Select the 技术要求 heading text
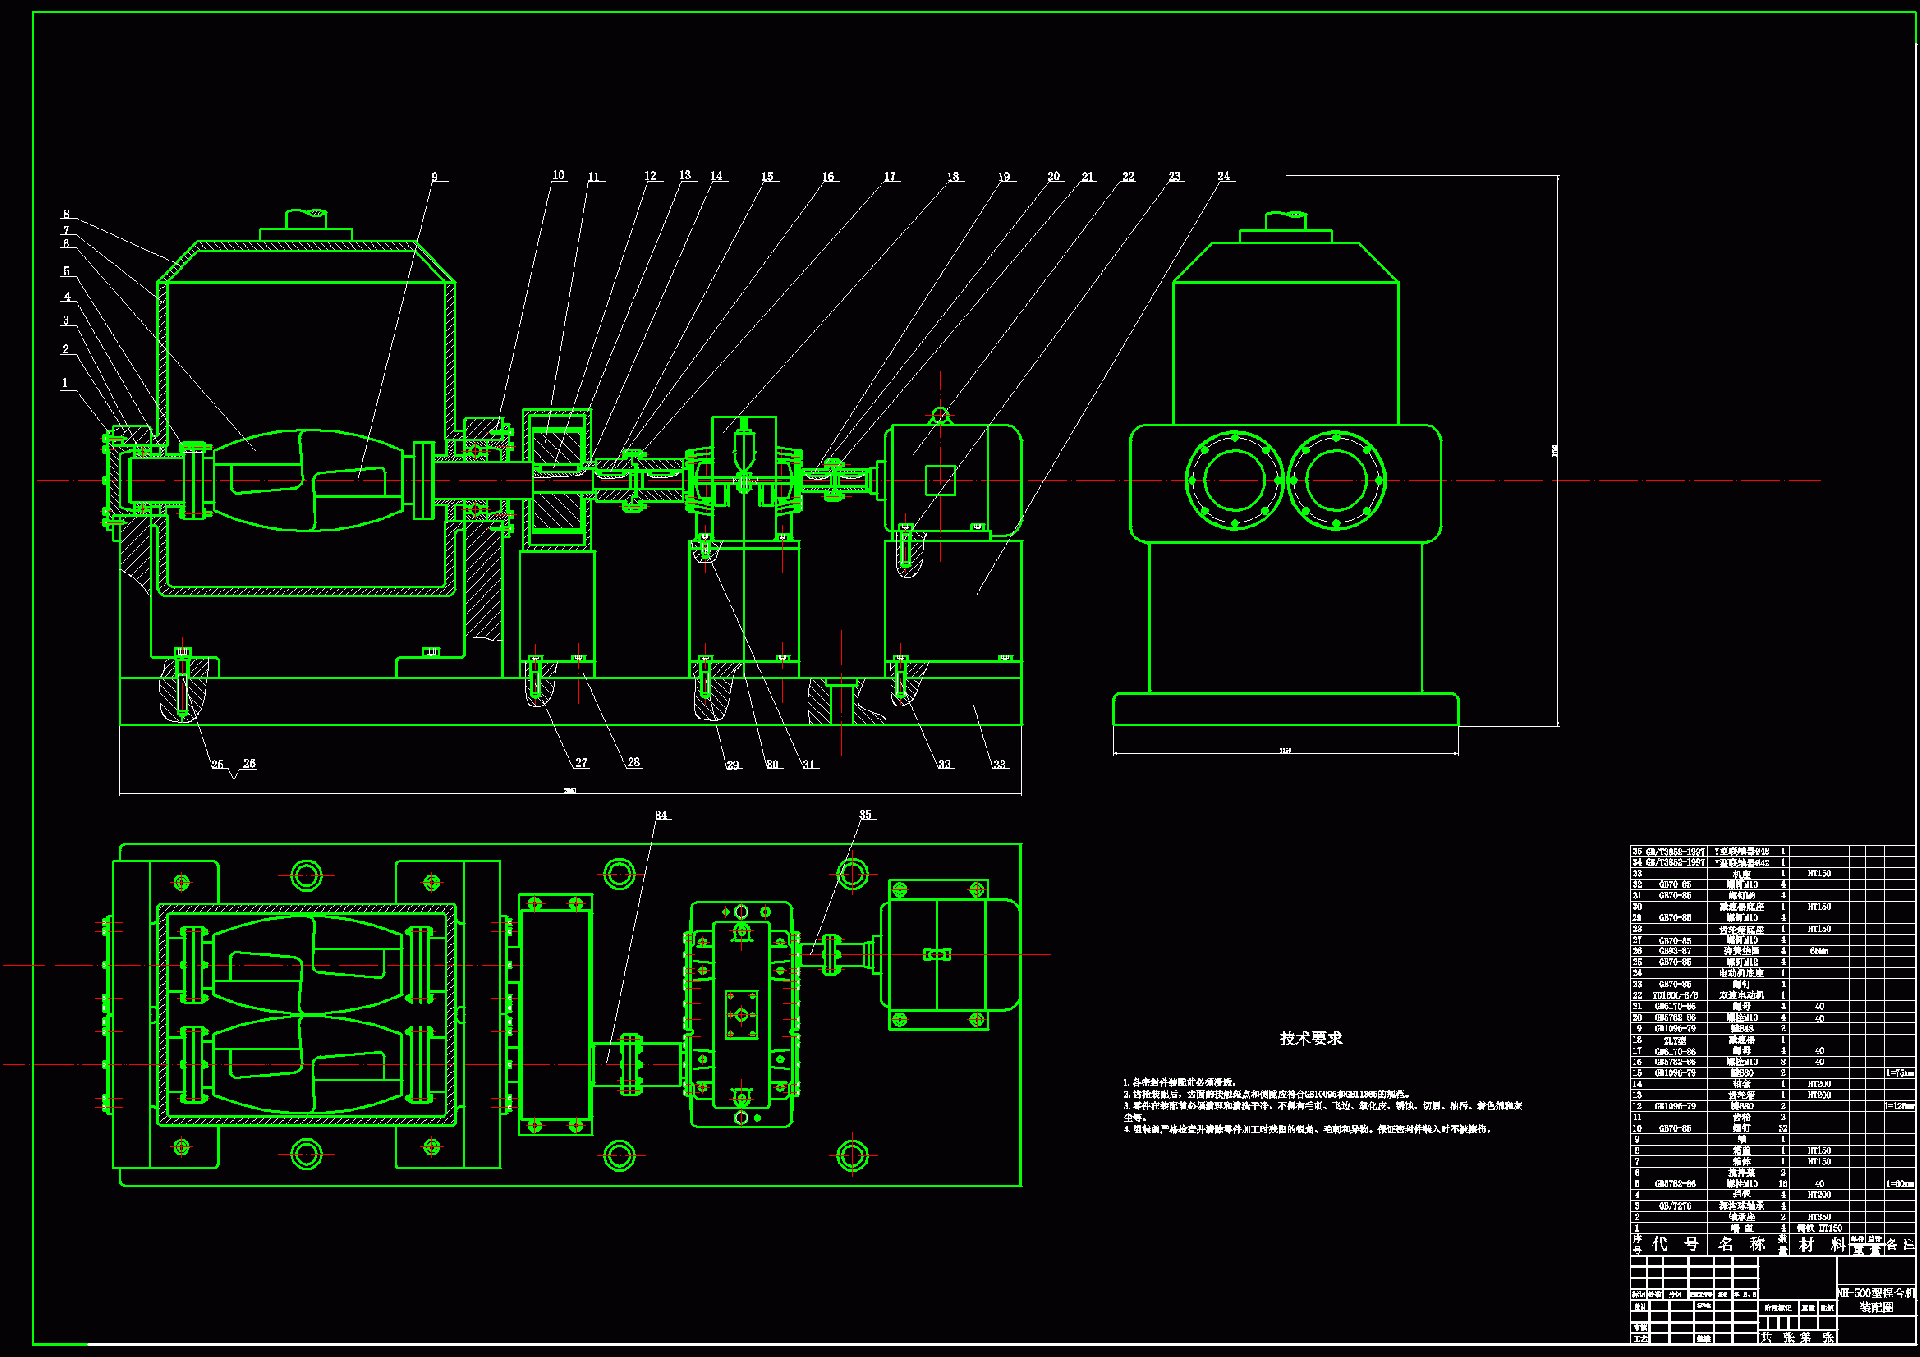Viewport: 1920px width, 1357px height. (x=1311, y=1039)
